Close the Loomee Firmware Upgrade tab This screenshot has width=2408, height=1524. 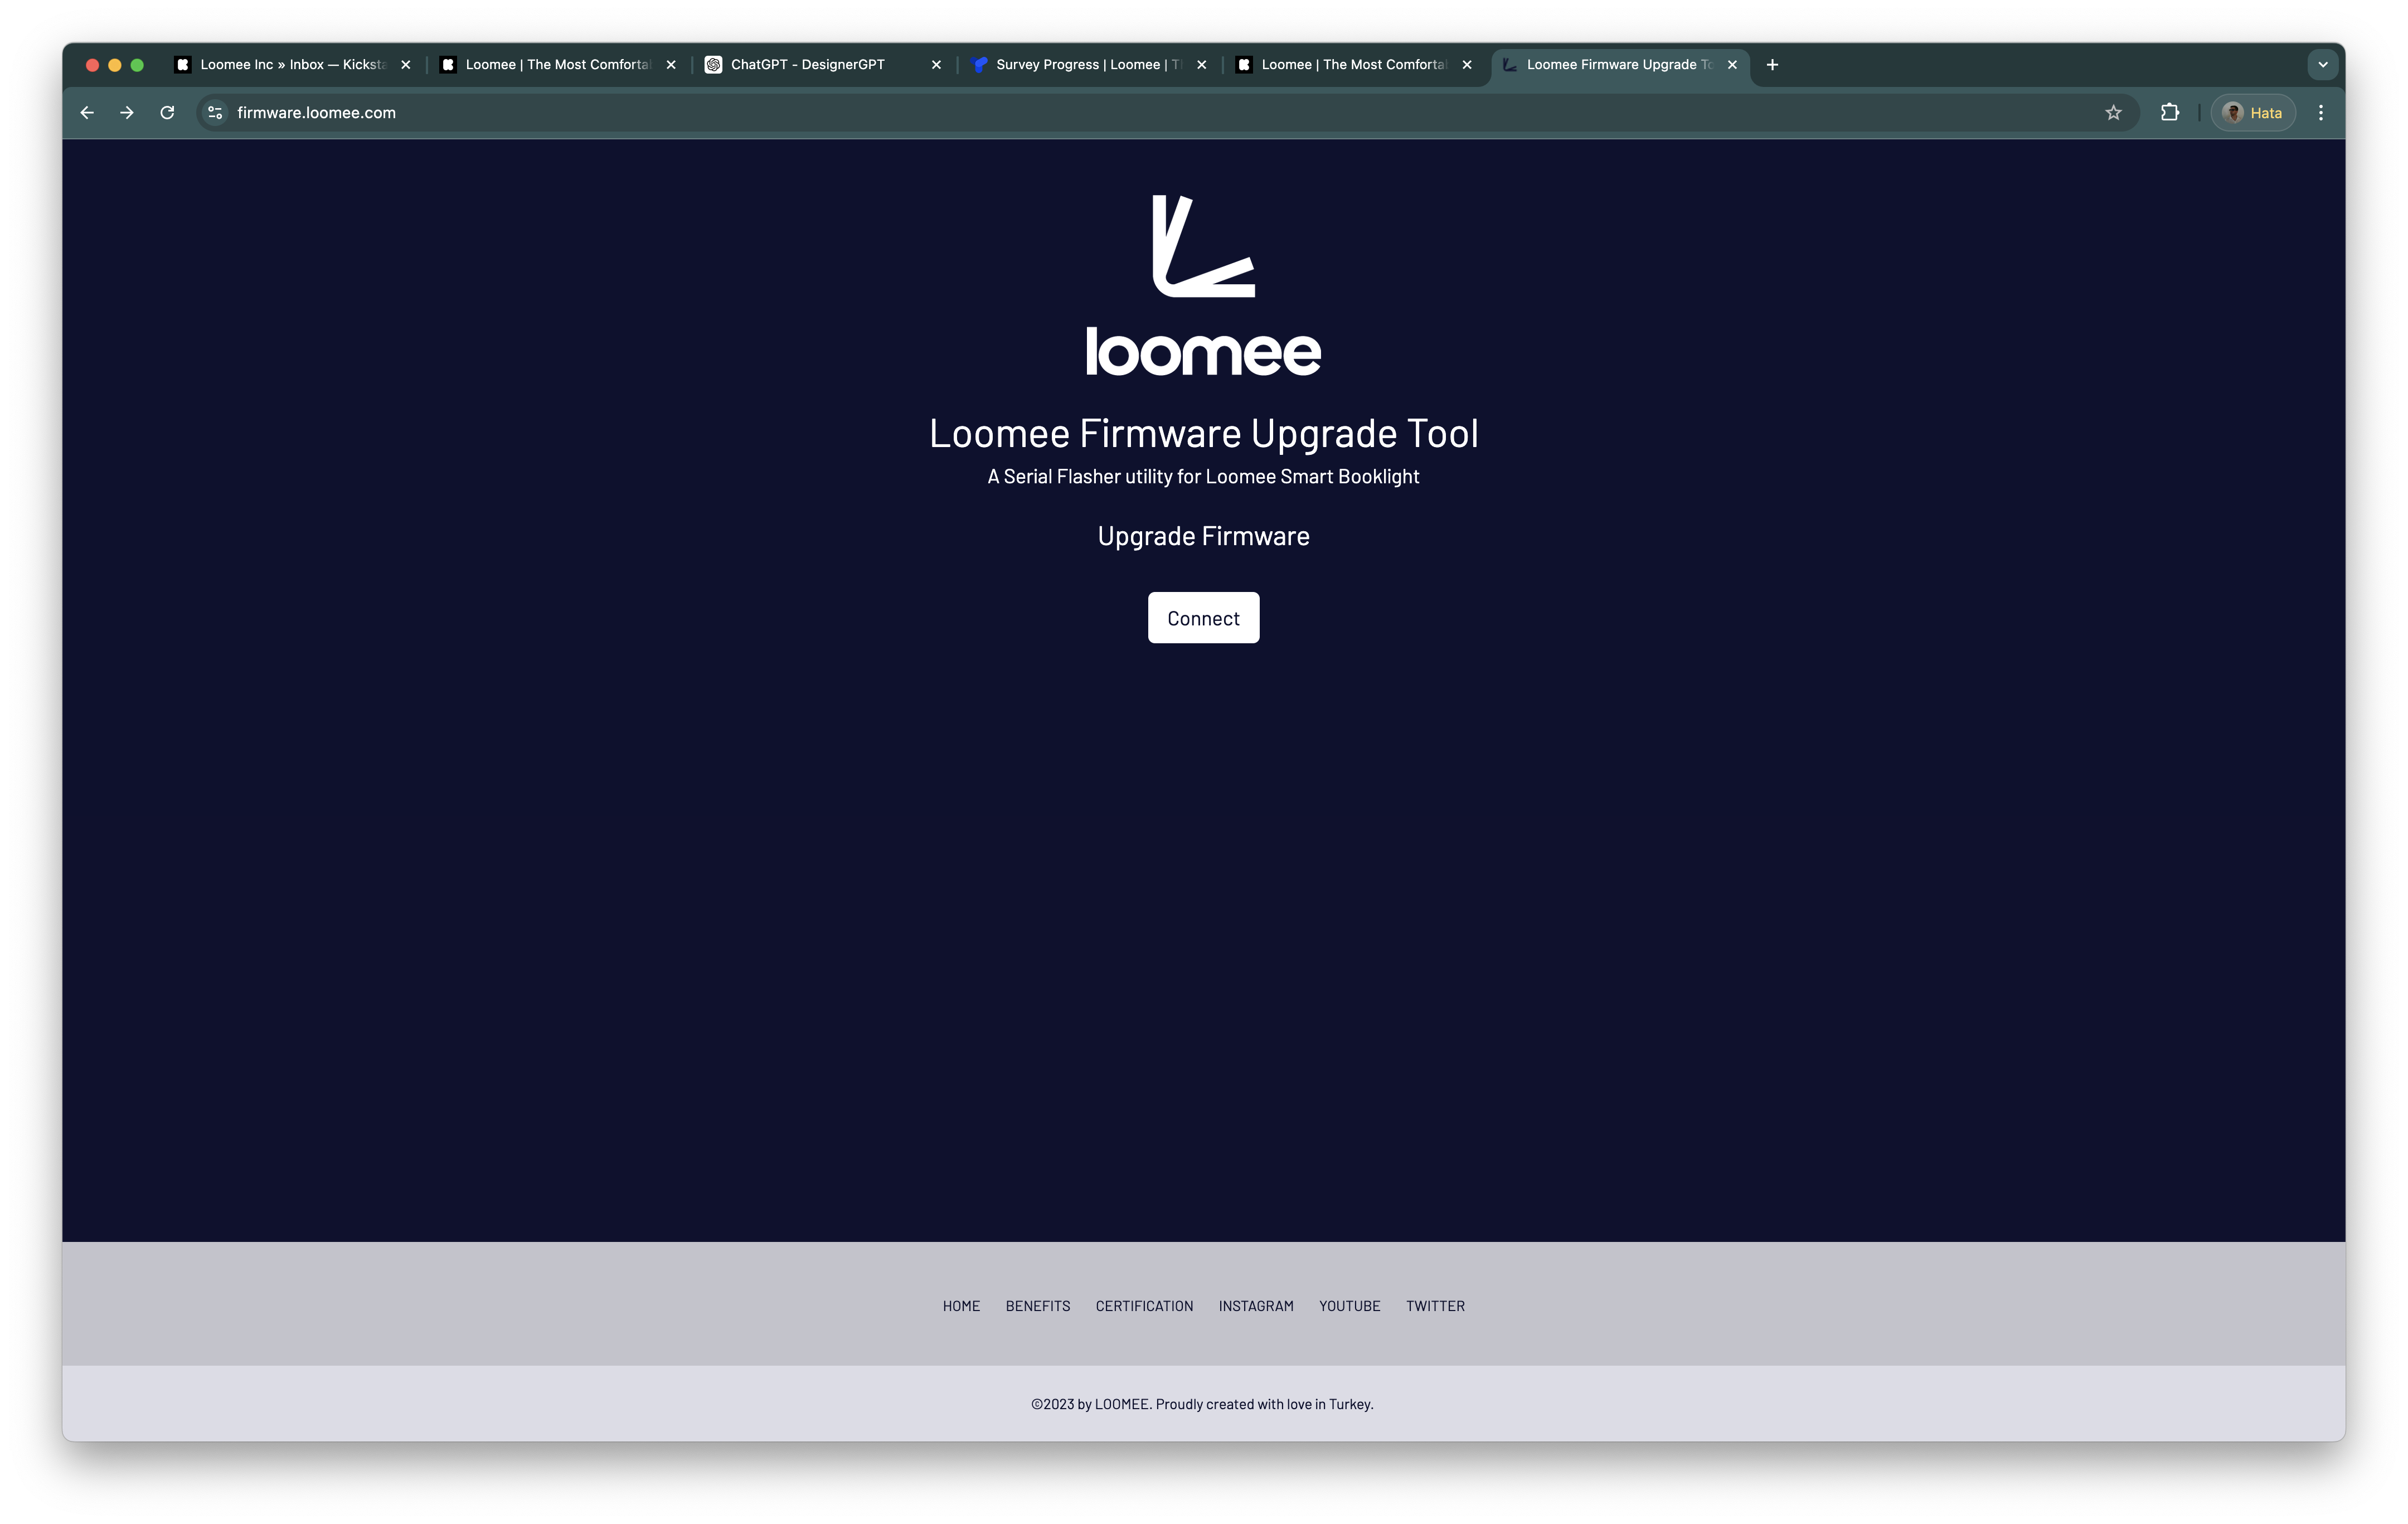coord(1732,65)
